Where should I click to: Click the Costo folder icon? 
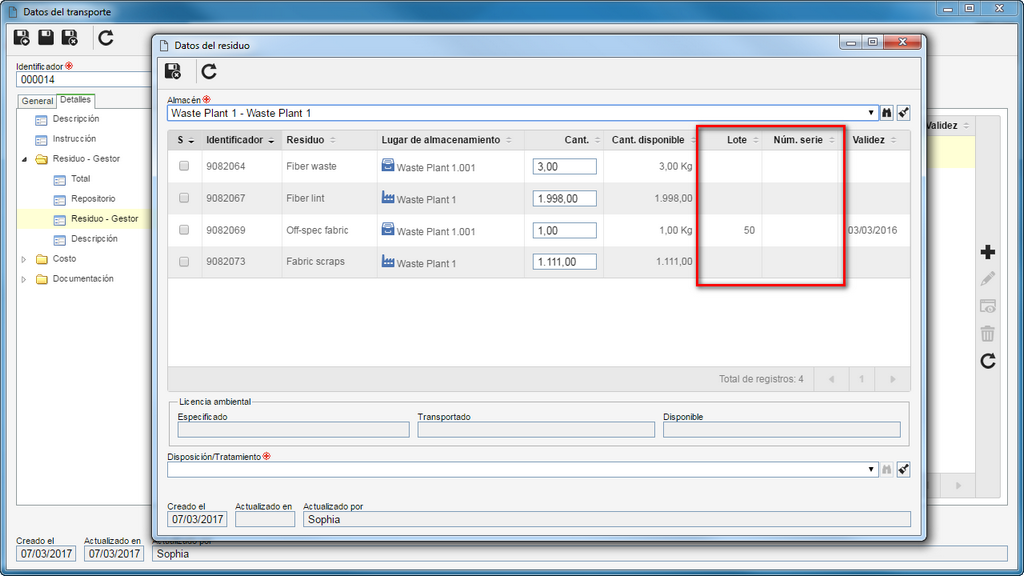(42, 259)
